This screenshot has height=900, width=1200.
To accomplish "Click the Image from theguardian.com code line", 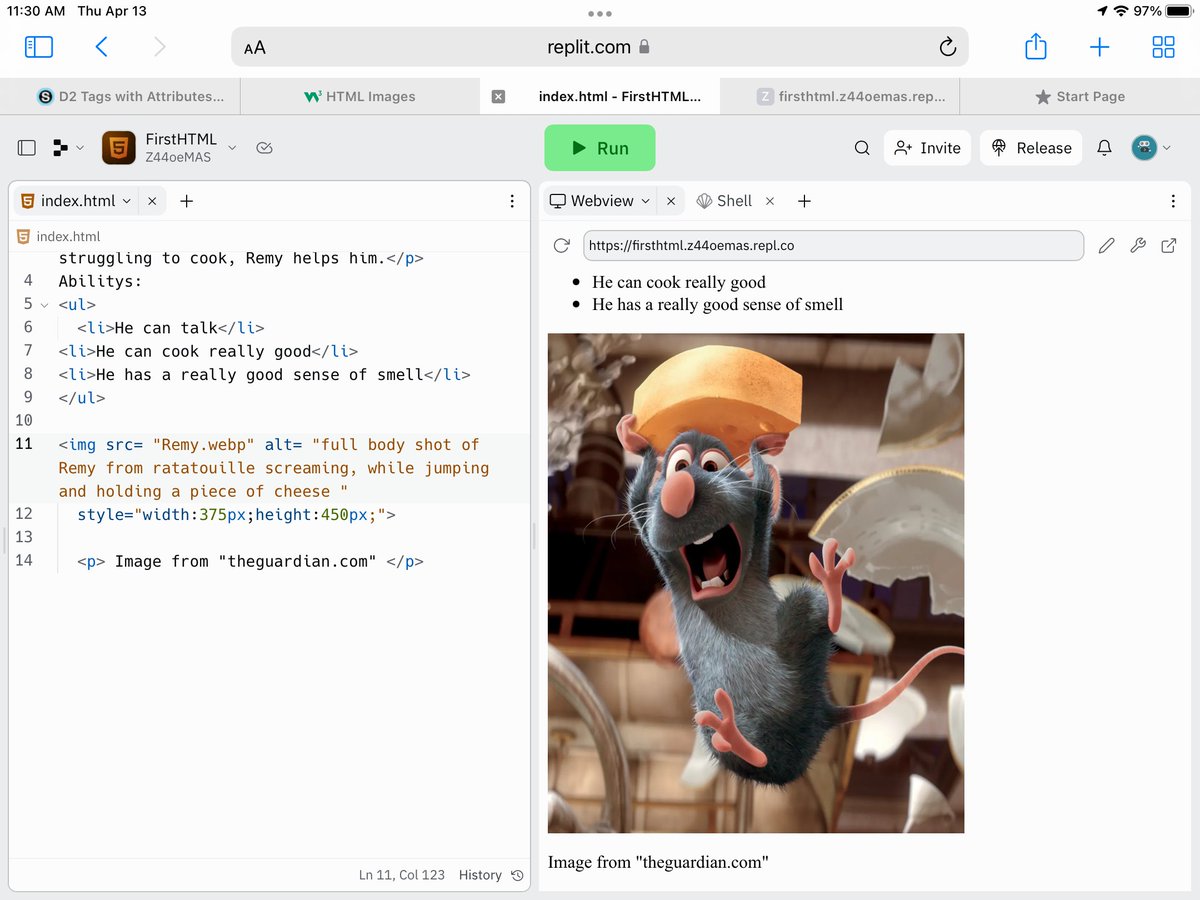I will (250, 561).
